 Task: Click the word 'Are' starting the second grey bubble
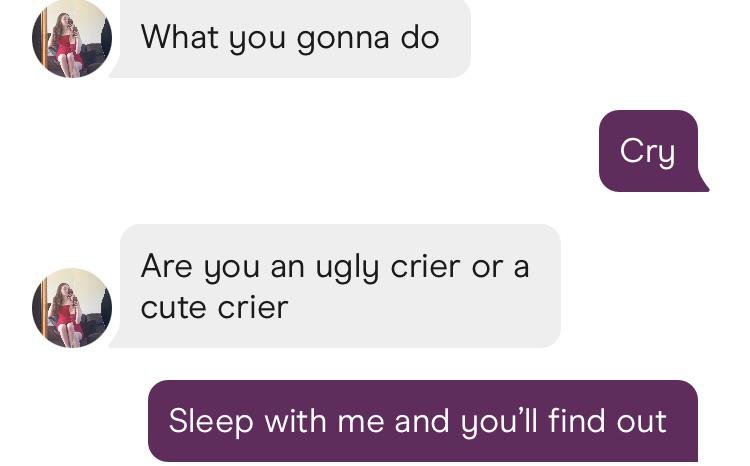(166, 266)
